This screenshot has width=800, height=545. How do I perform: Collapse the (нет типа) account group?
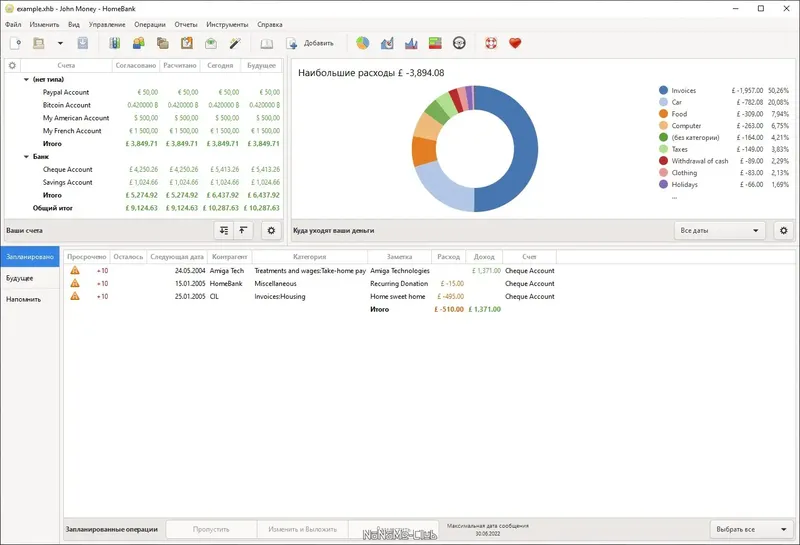26,80
